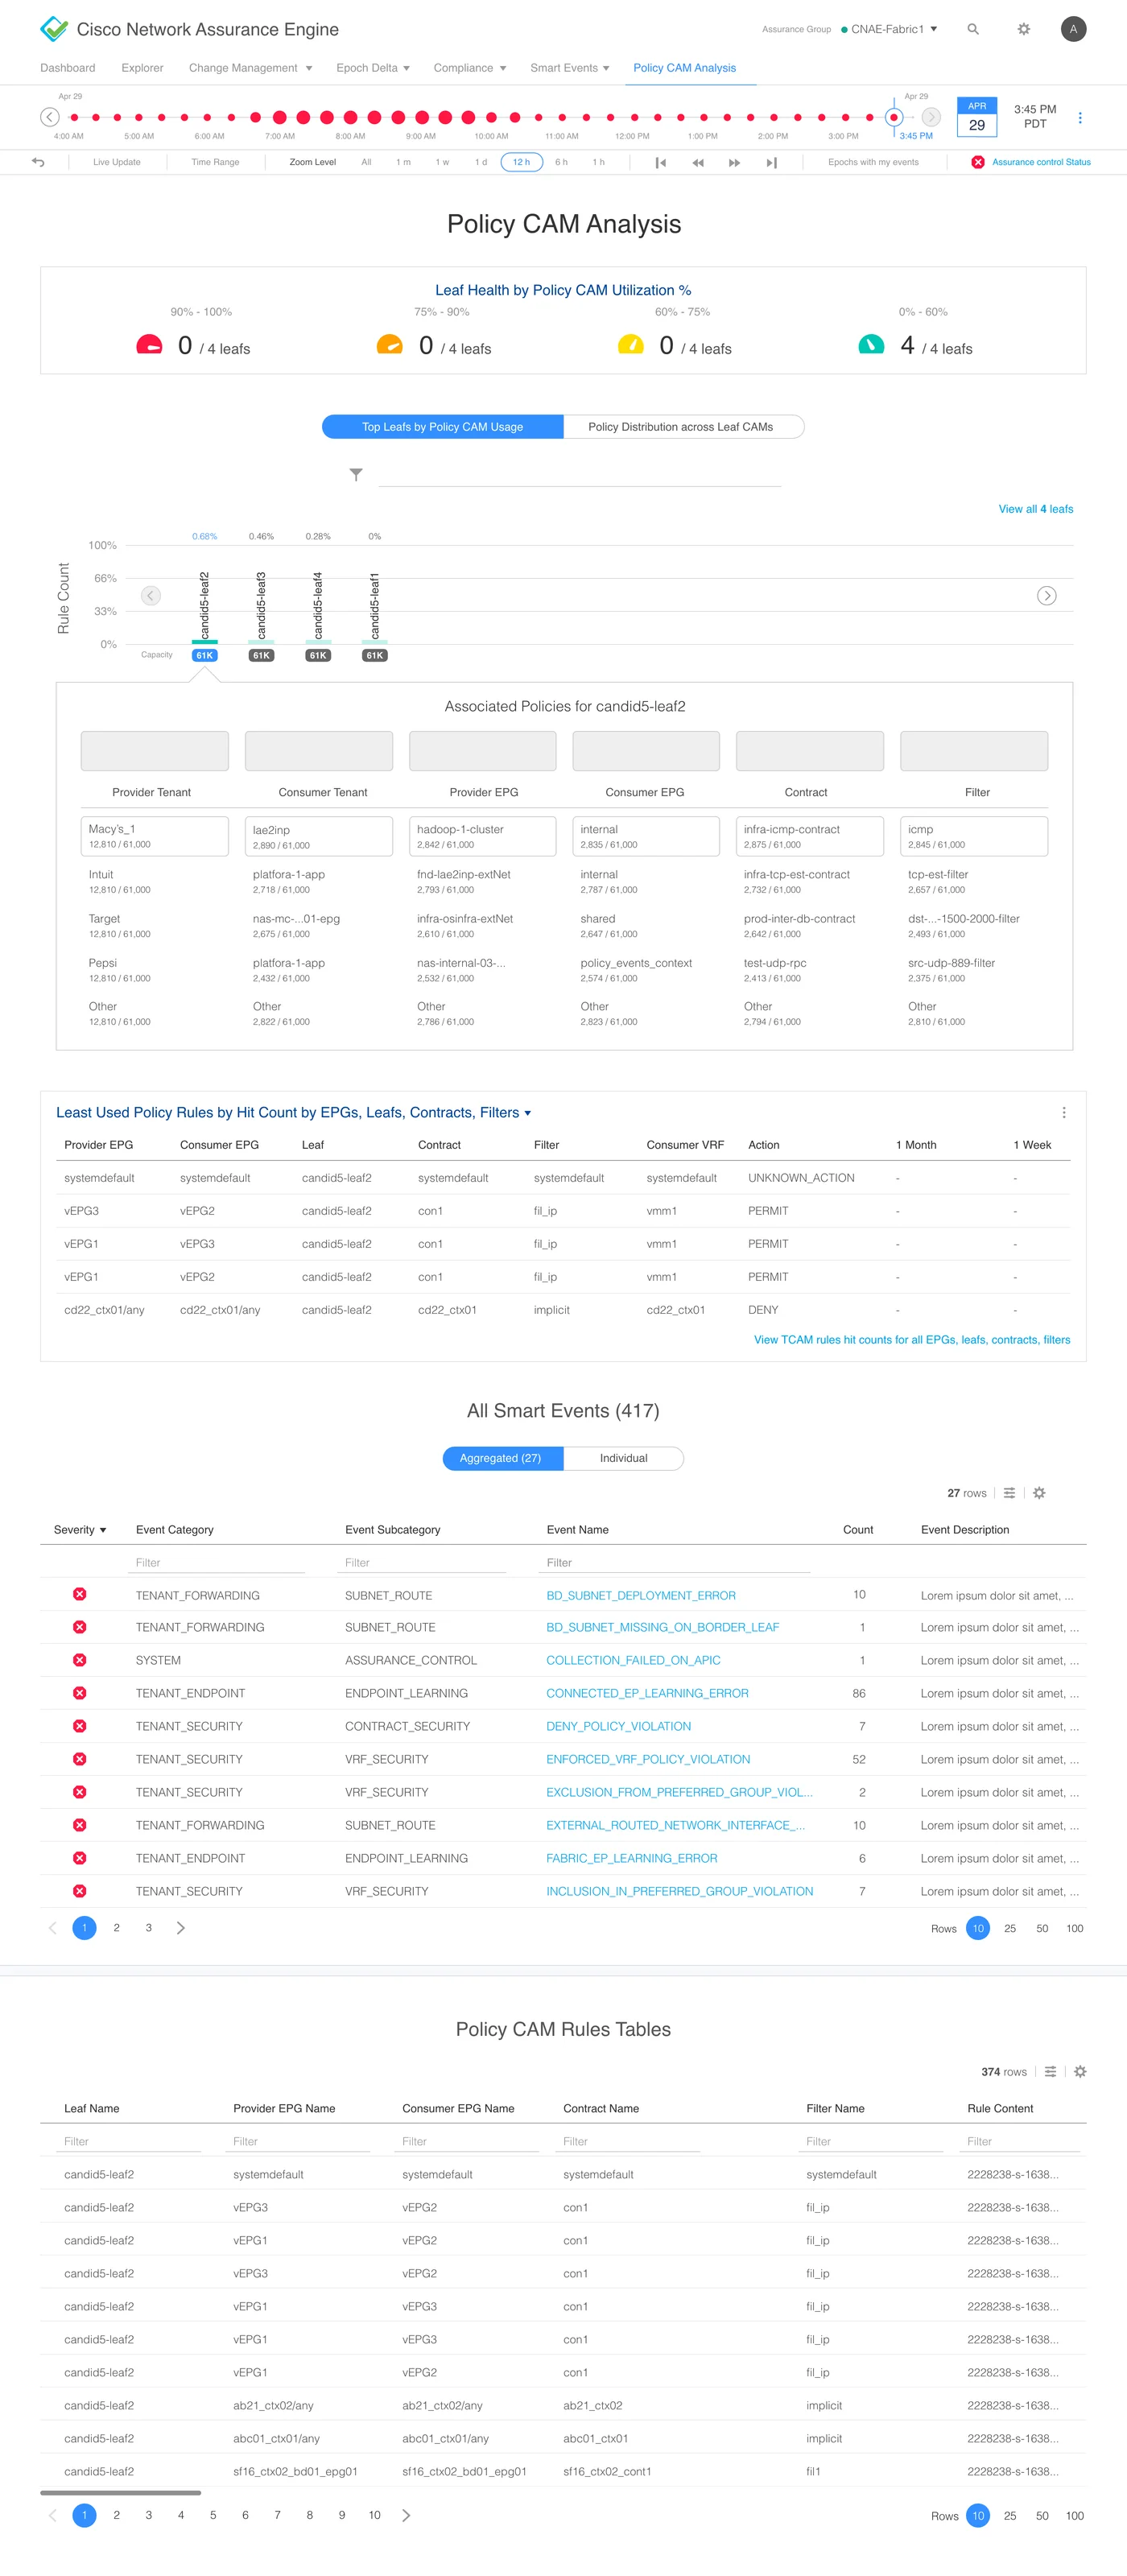Open the DENY_POLICY_VIOLATION event link
Screen dimensions: 1127x2576
[x=618, y=1726]
